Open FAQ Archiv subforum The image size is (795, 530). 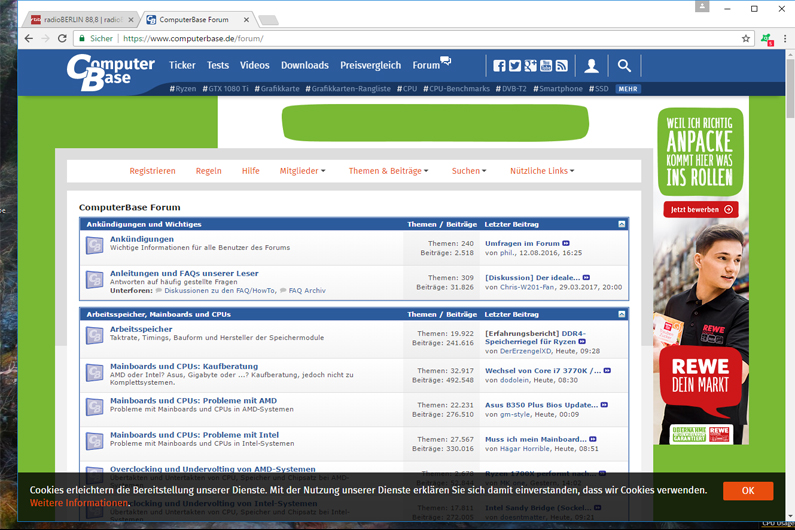(307, 291)
